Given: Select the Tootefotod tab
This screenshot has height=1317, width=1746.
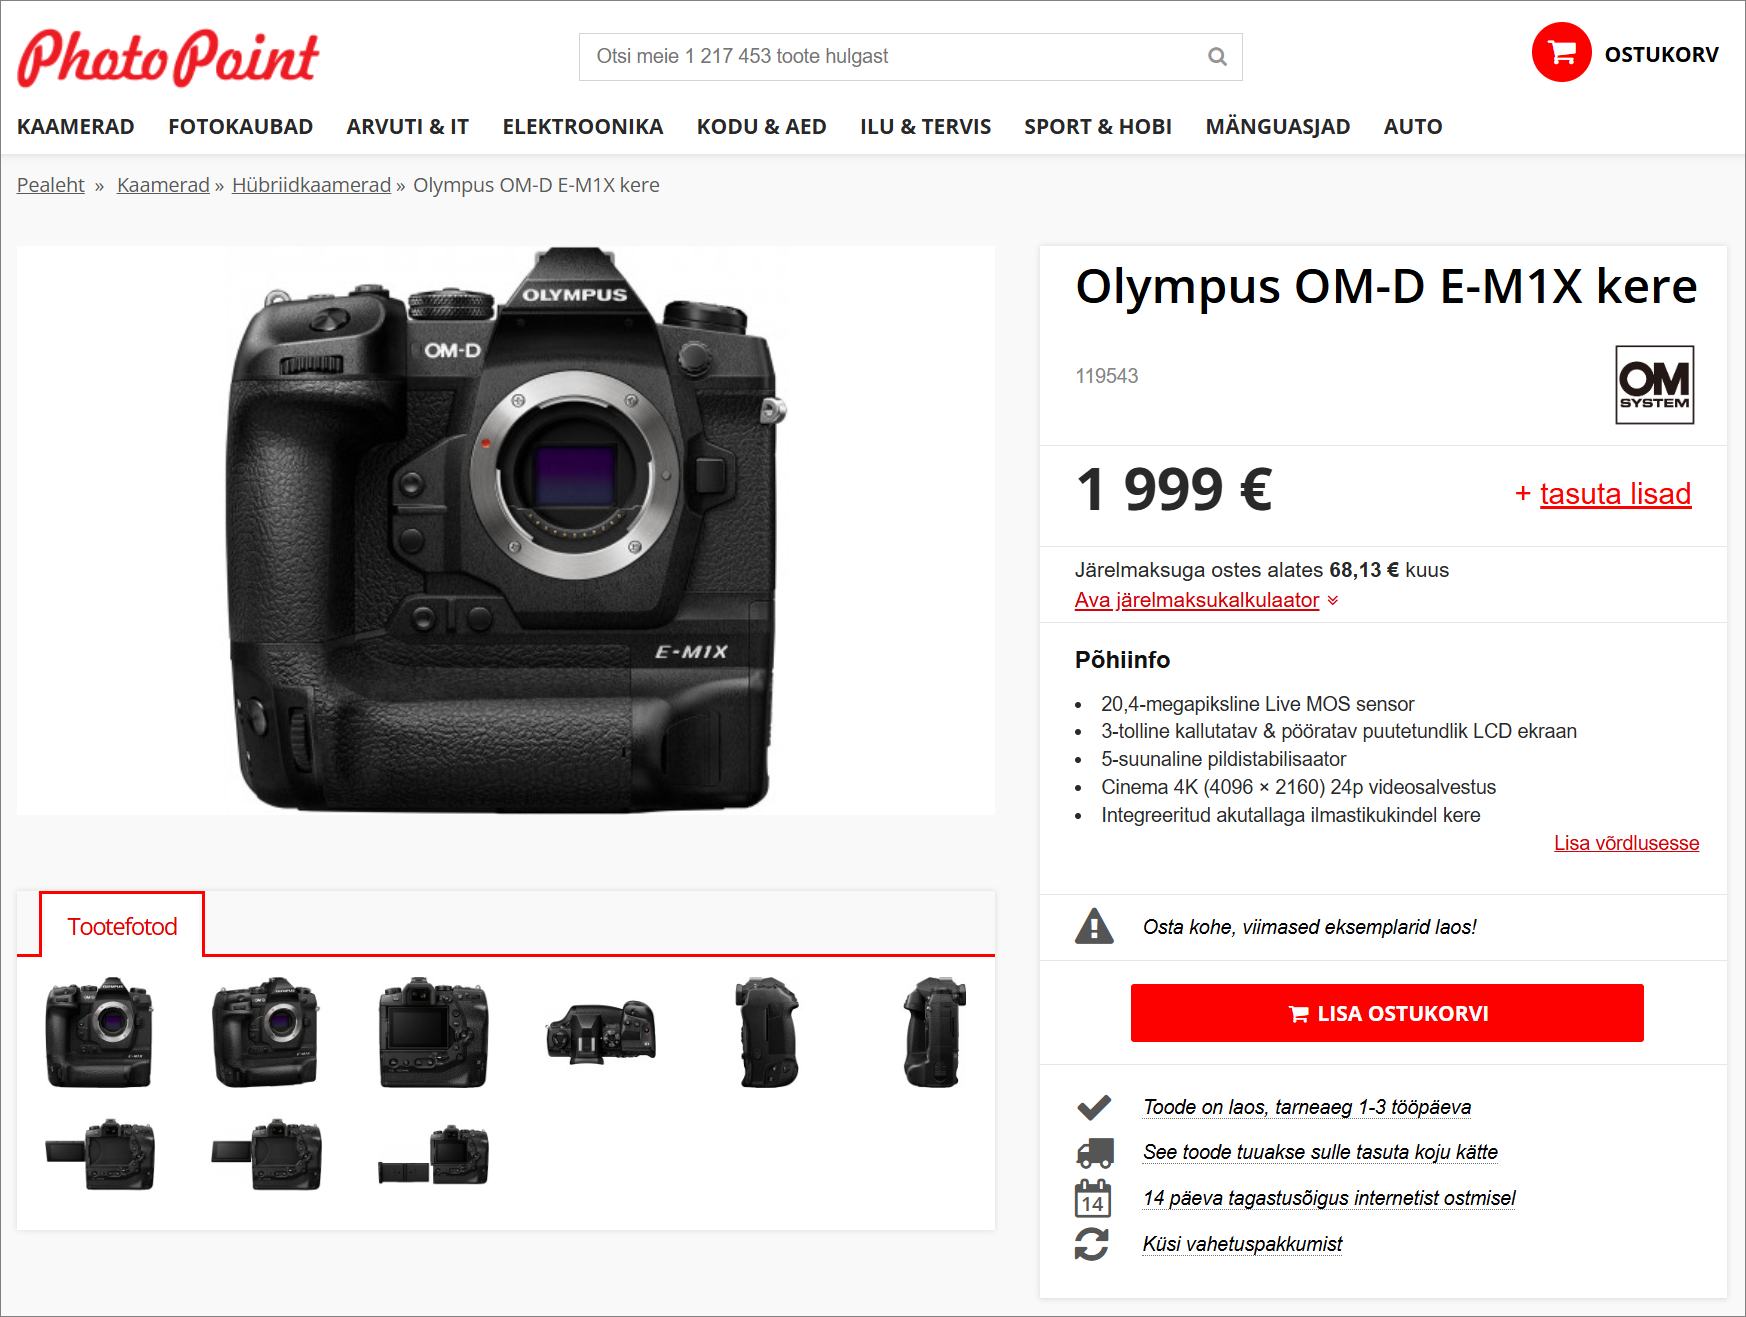Looking at the screenshot, I should 122,926.
